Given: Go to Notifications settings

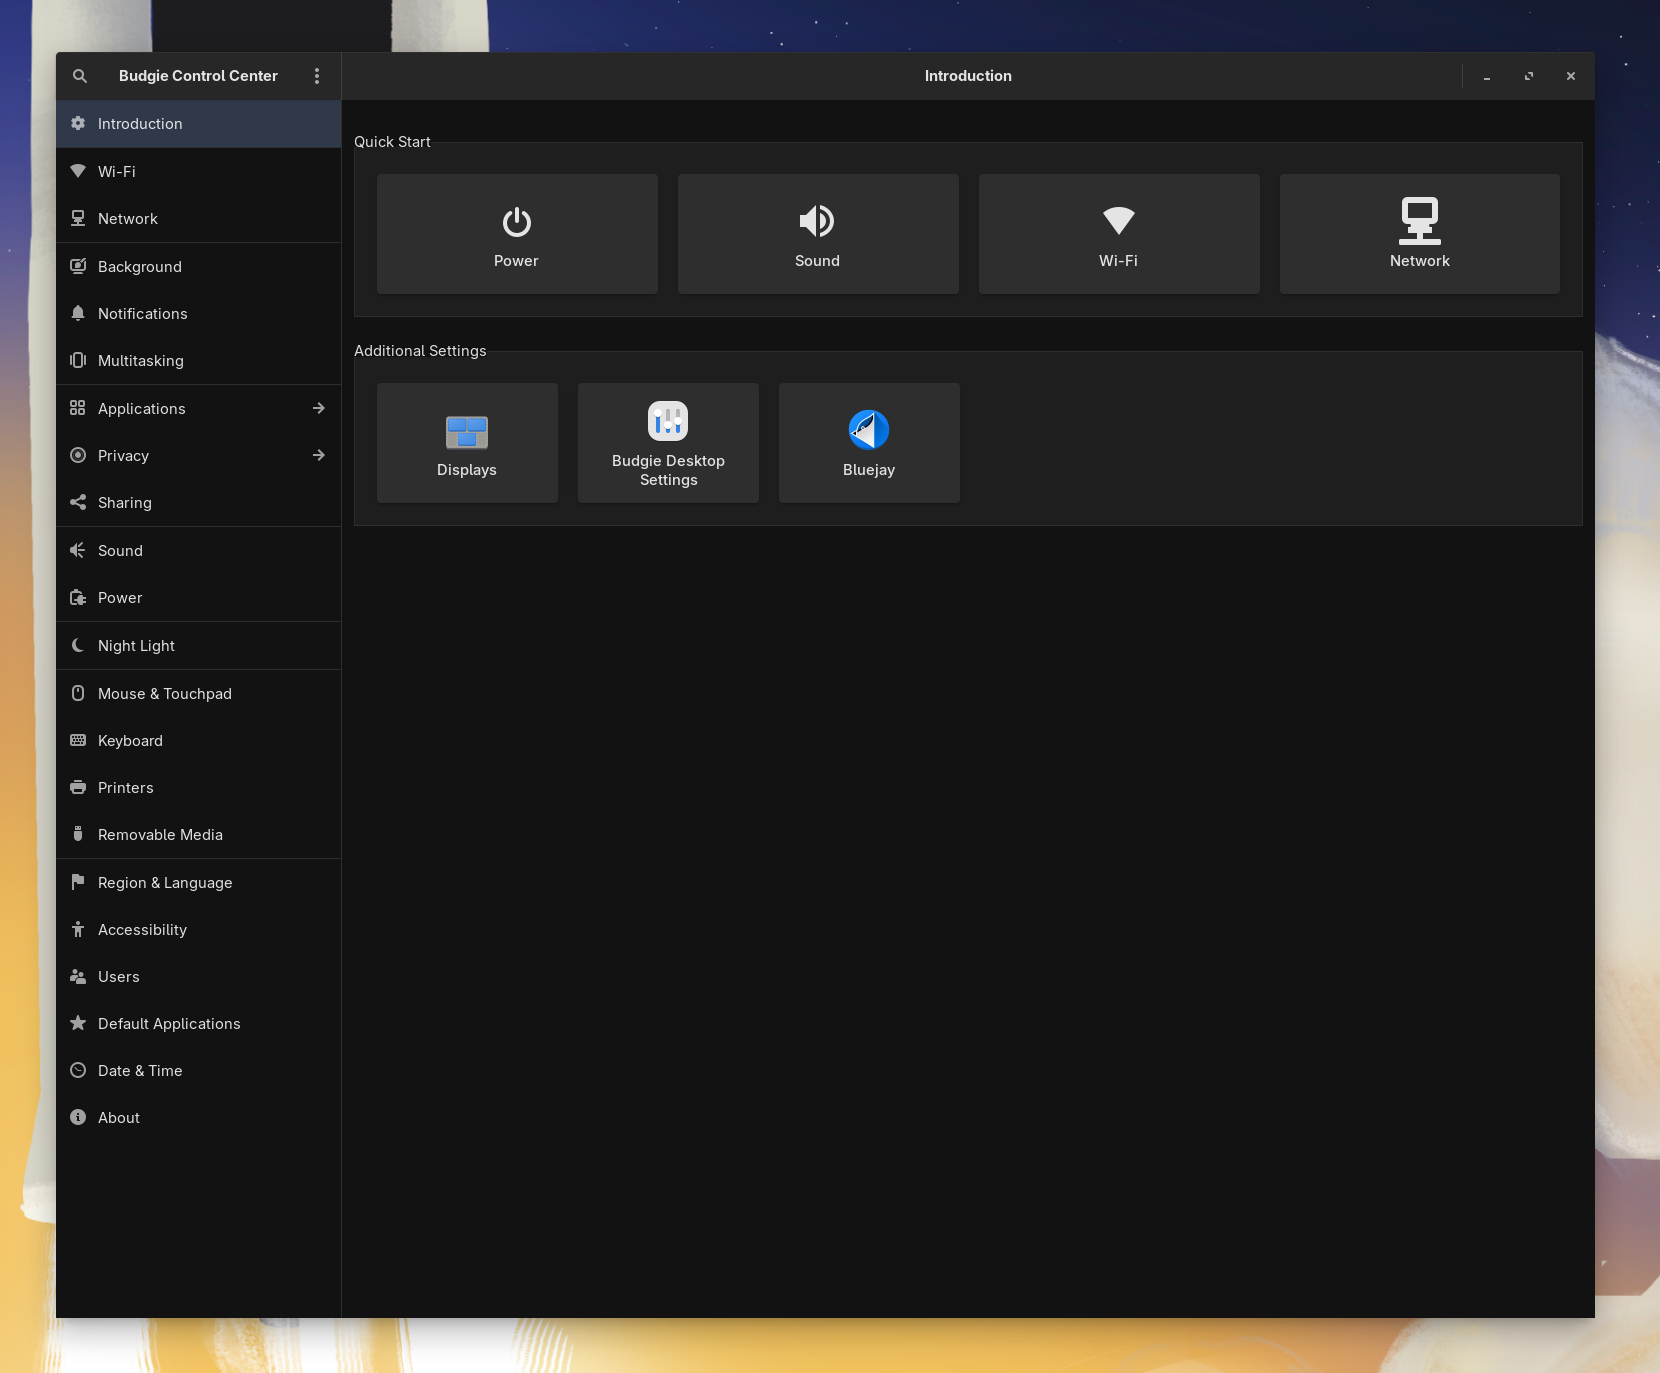Looking at the screenshot, I should pos(143,314).
